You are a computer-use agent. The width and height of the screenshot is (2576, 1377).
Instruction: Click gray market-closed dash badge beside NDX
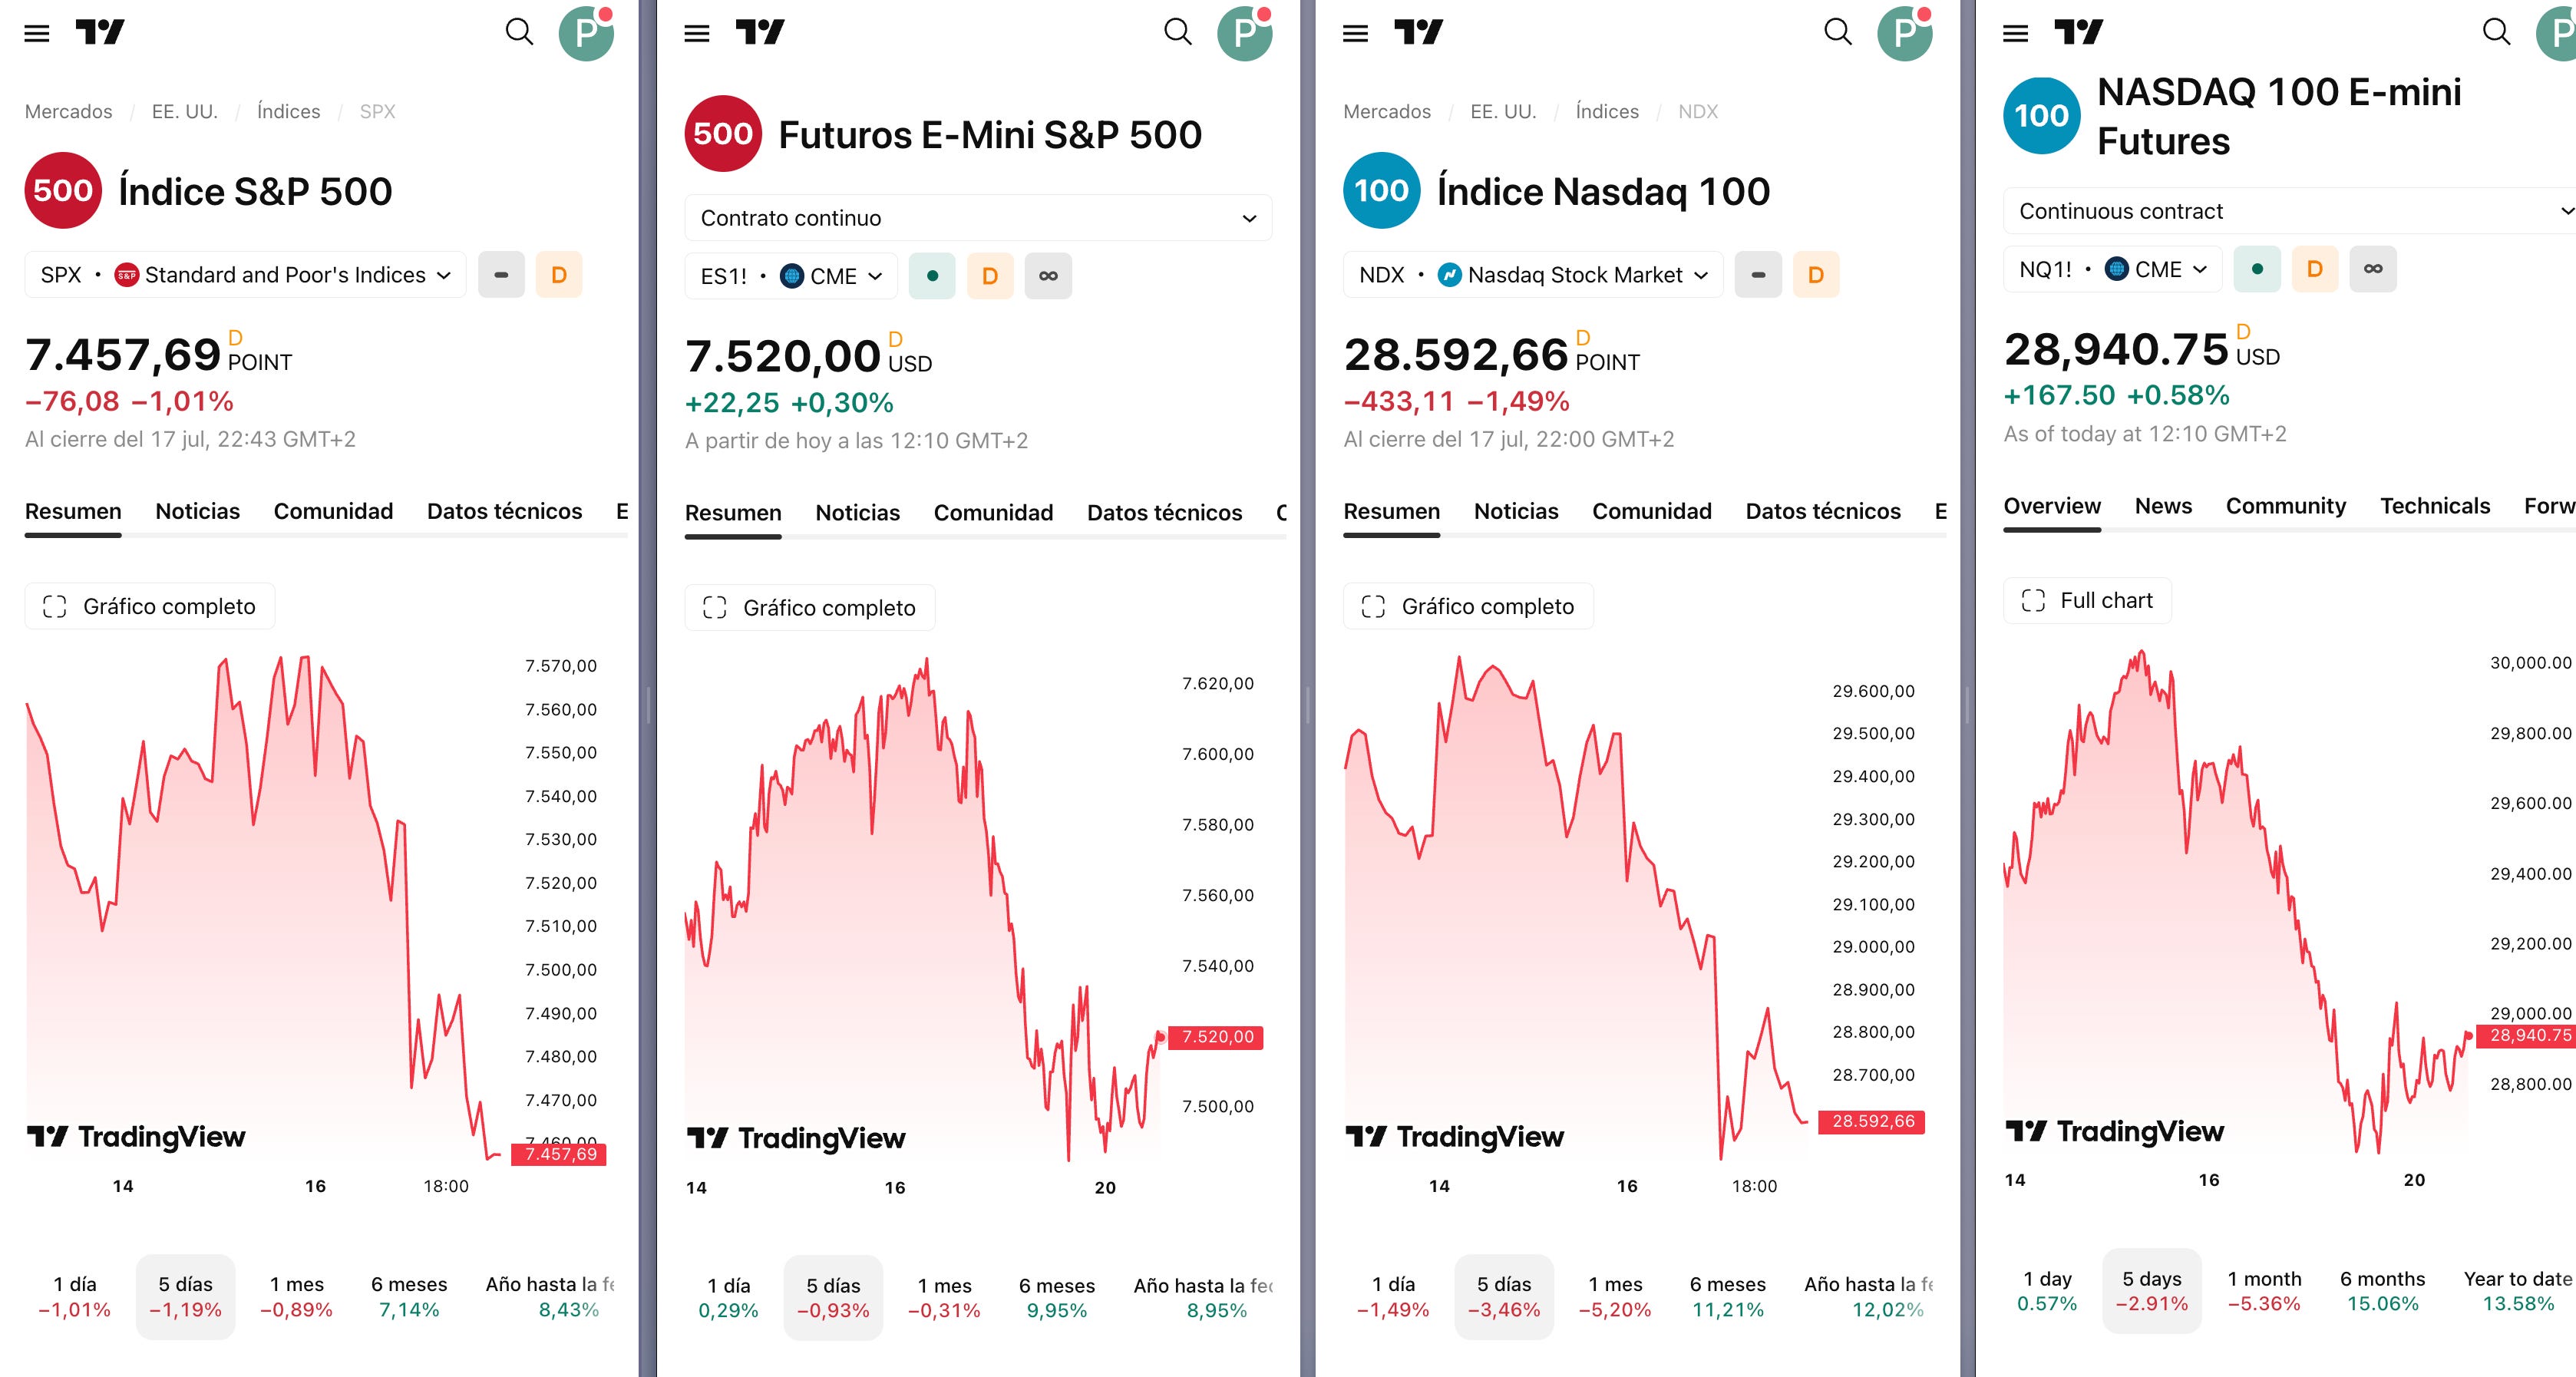point(1758,275)
